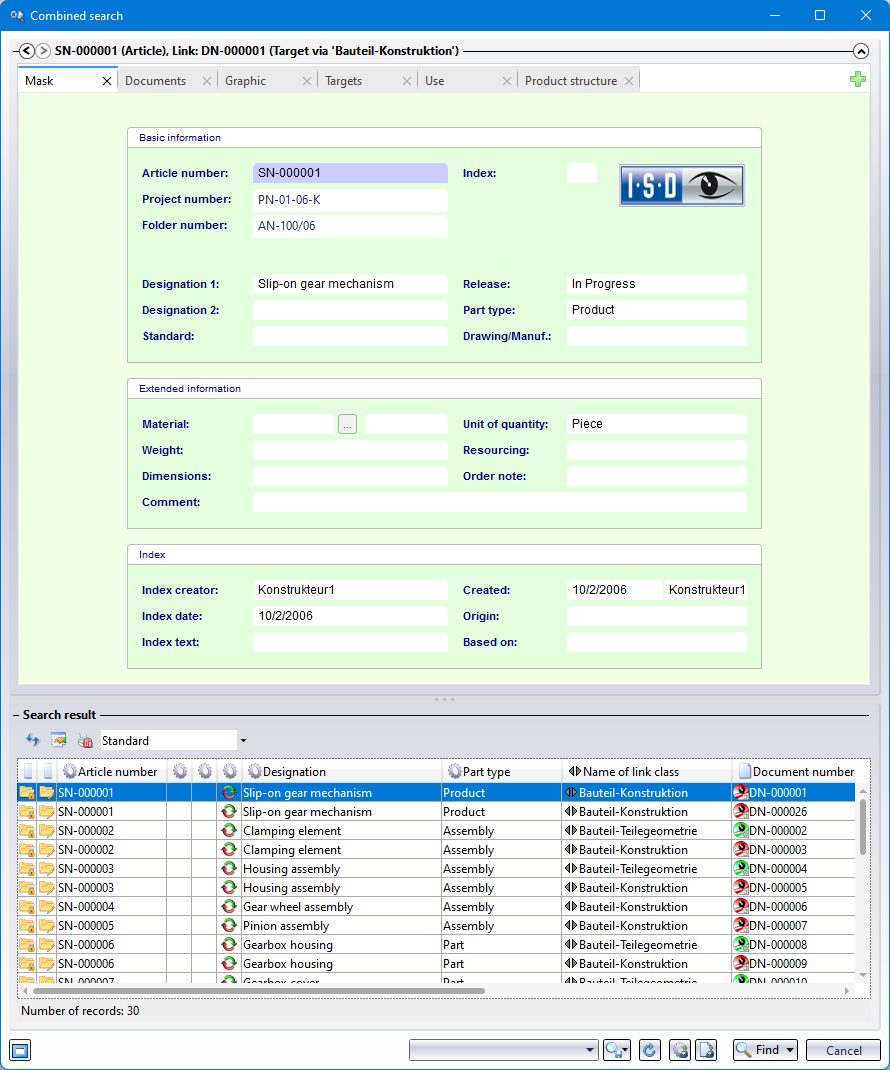Image resolution: width=890 pixels, height=1070 pixels.
Task: Open the save search magnifier dropdown button
Action: [x=616, y=1050]
